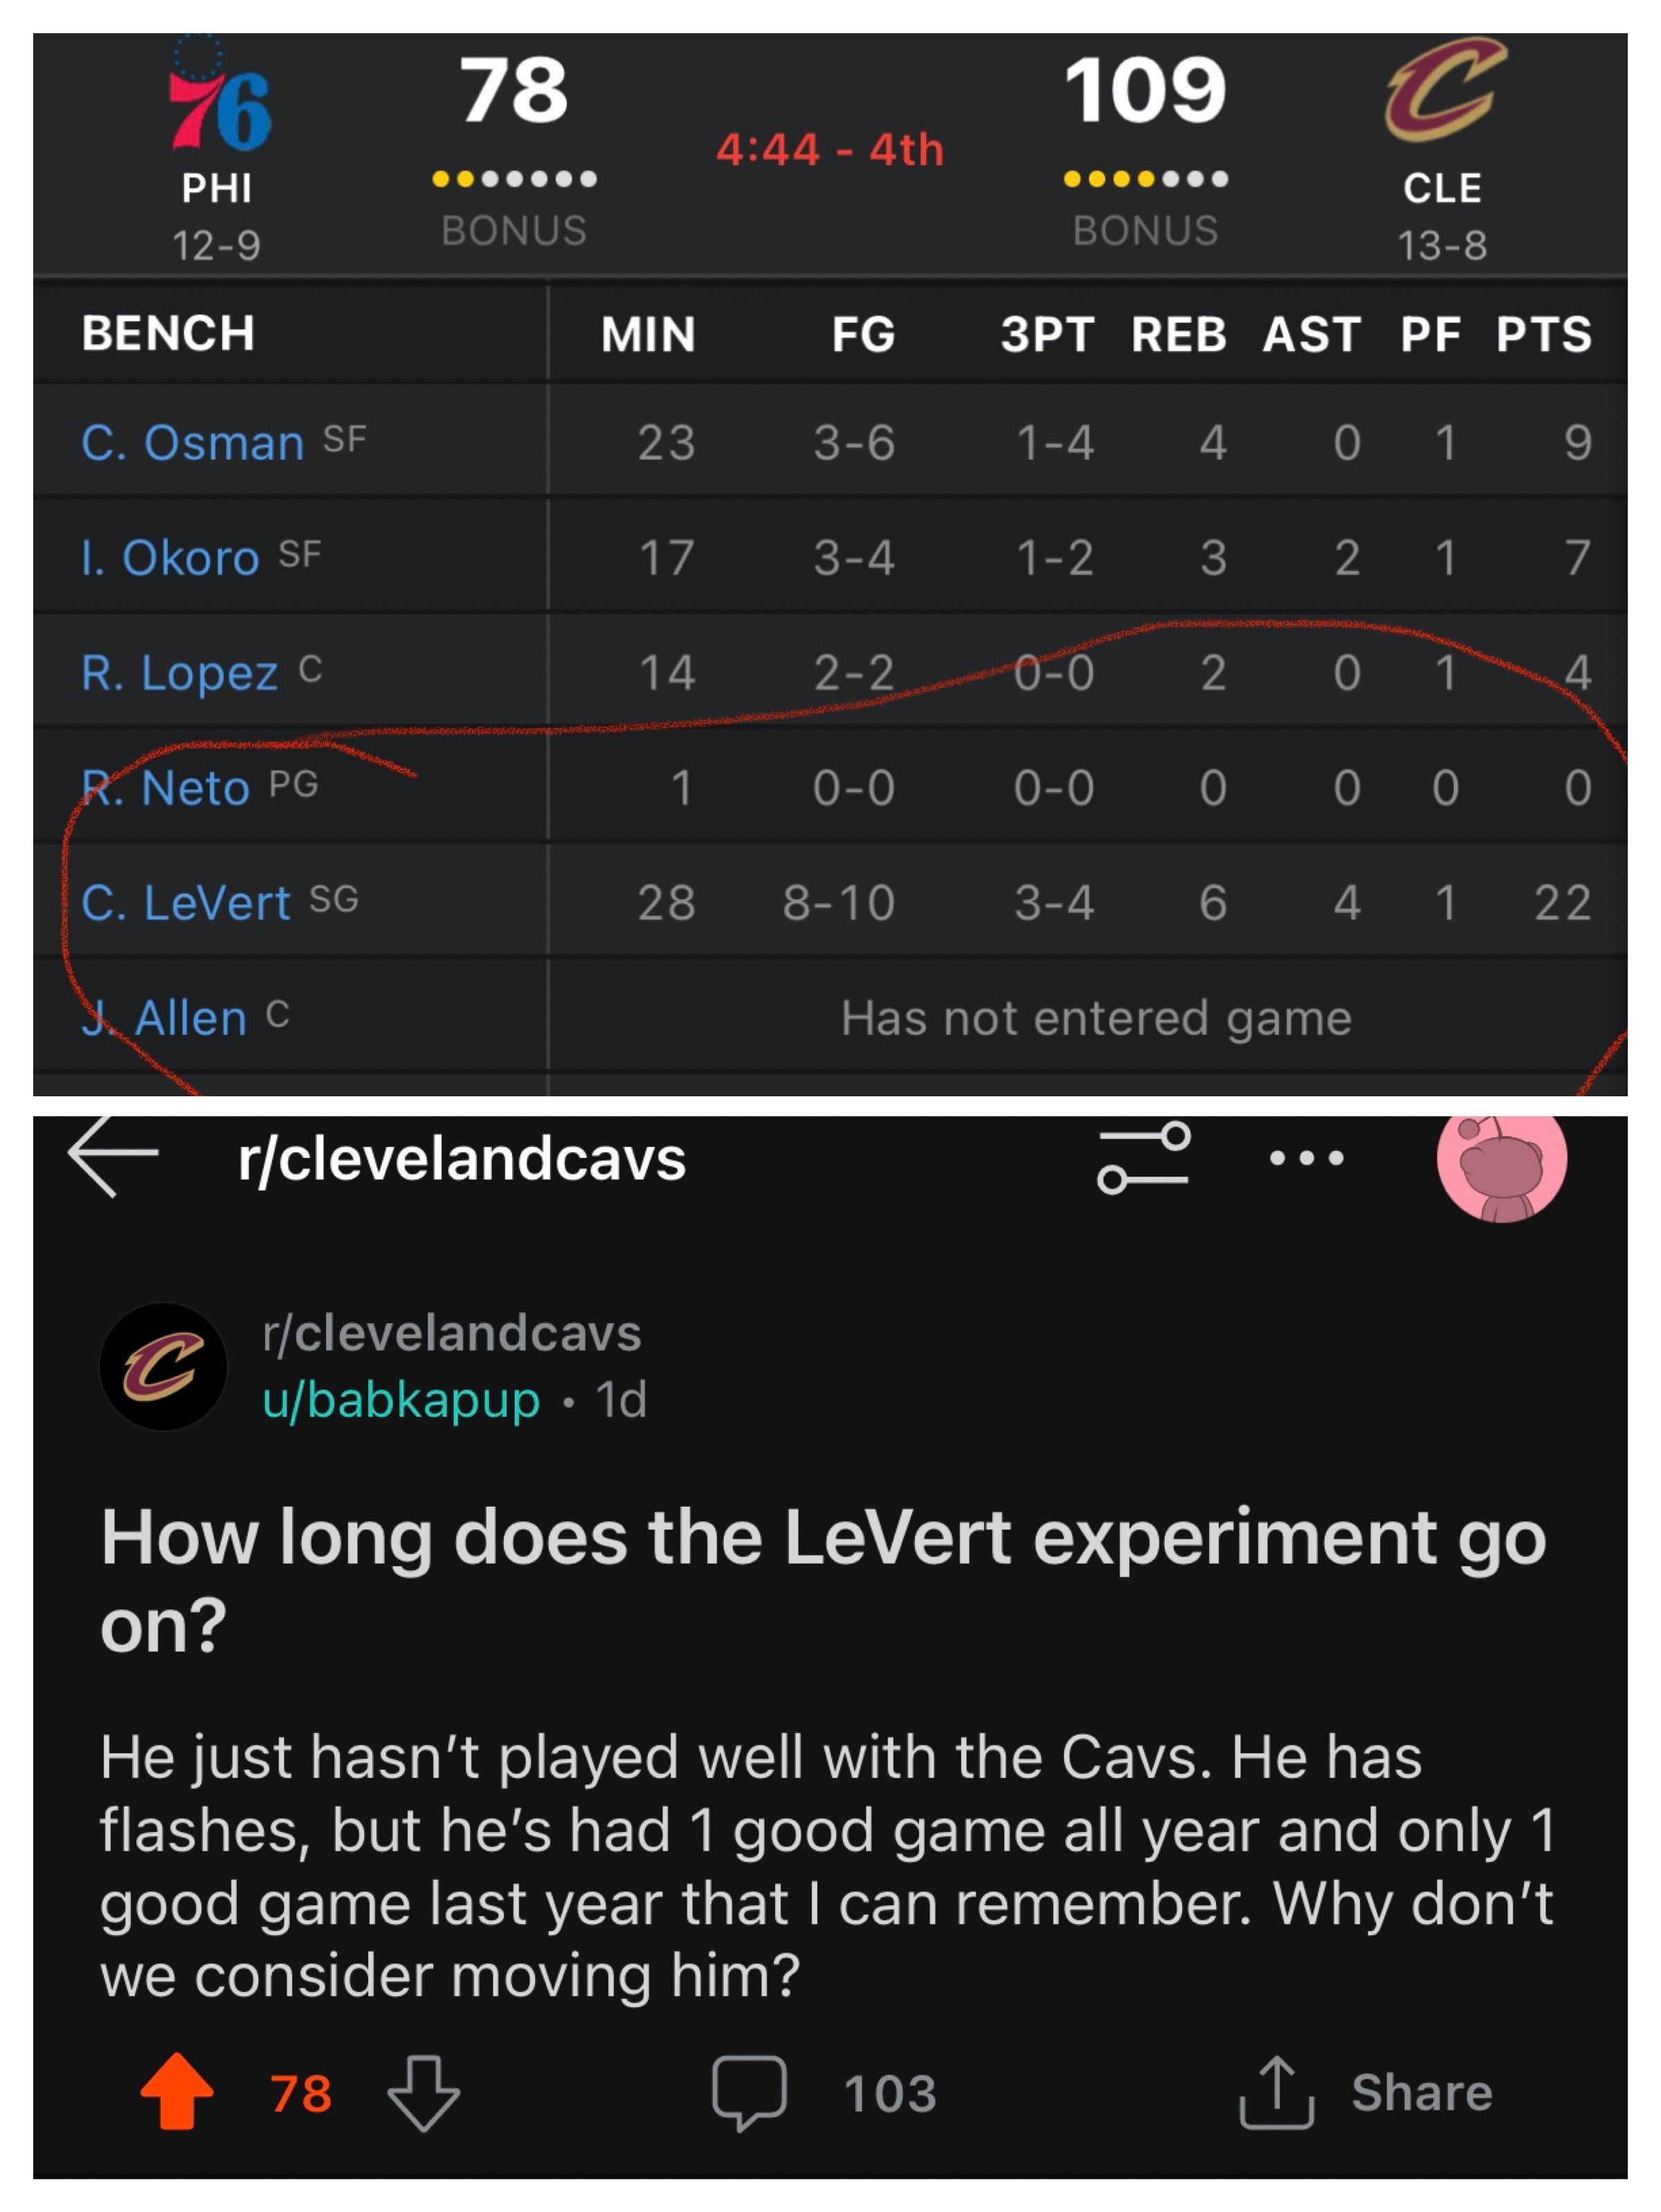Open the three-dot overflow menu
This screenshot has width=1661, height=2212.
[x=1306, y=1158]
